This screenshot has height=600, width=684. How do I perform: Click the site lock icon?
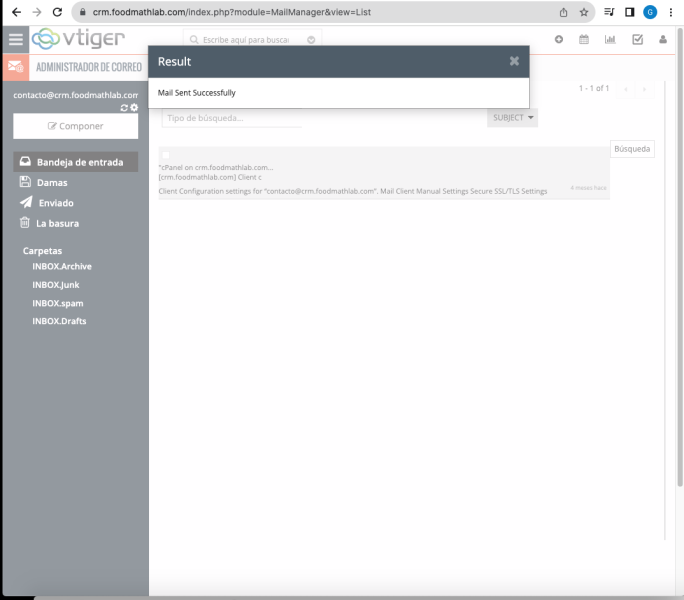pos(82,12)
